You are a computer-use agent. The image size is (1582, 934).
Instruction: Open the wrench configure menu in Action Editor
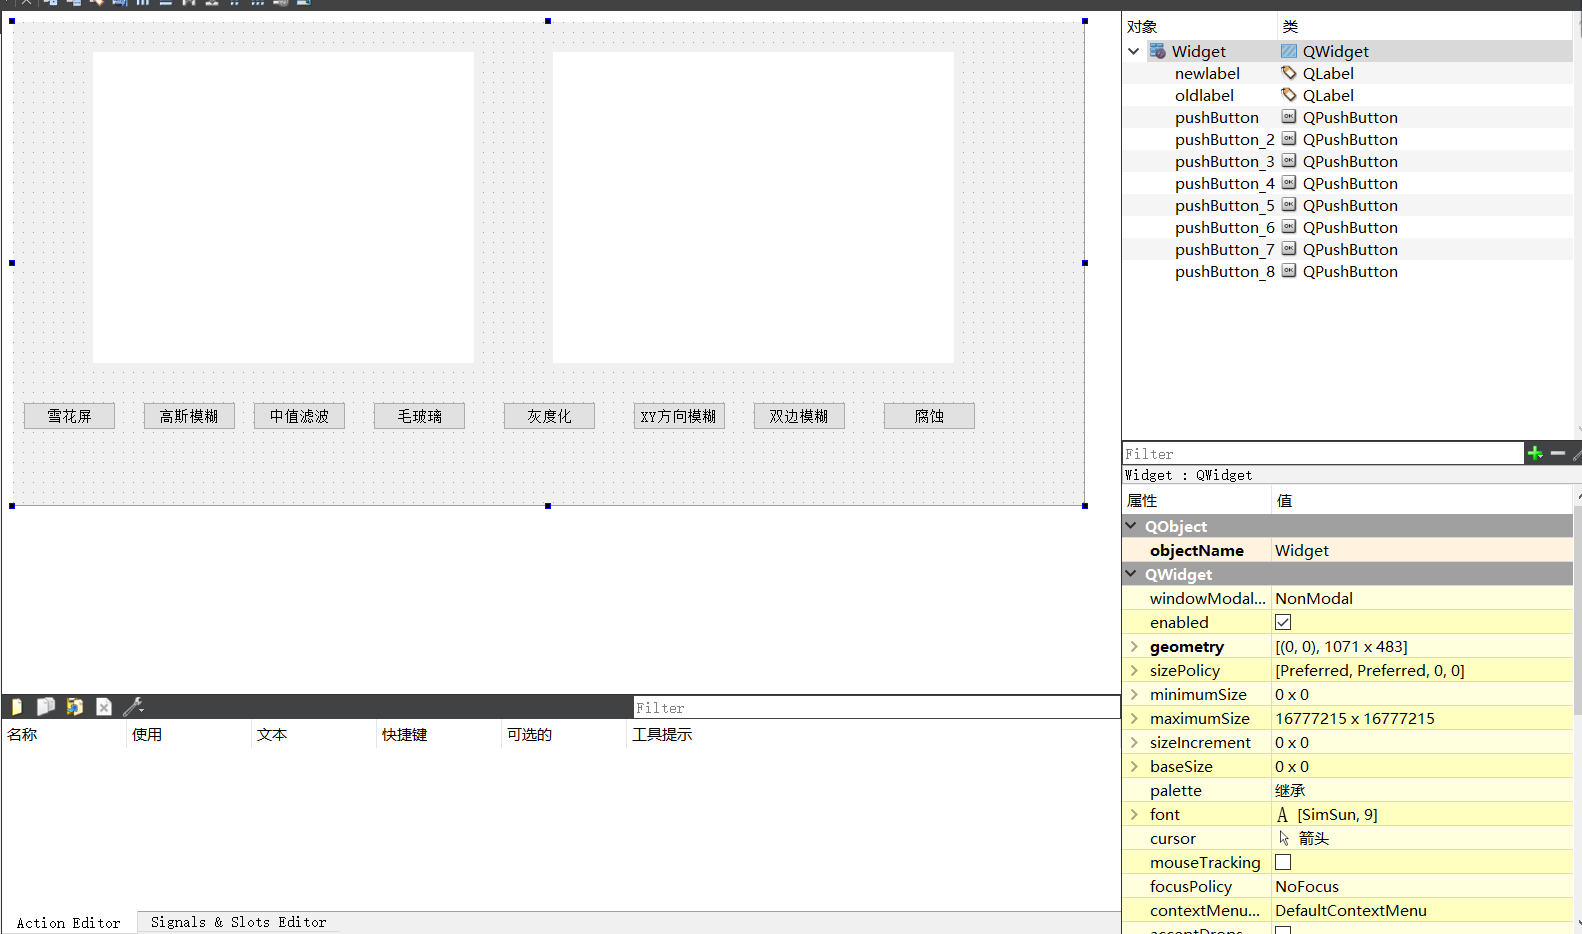[134, 707]
